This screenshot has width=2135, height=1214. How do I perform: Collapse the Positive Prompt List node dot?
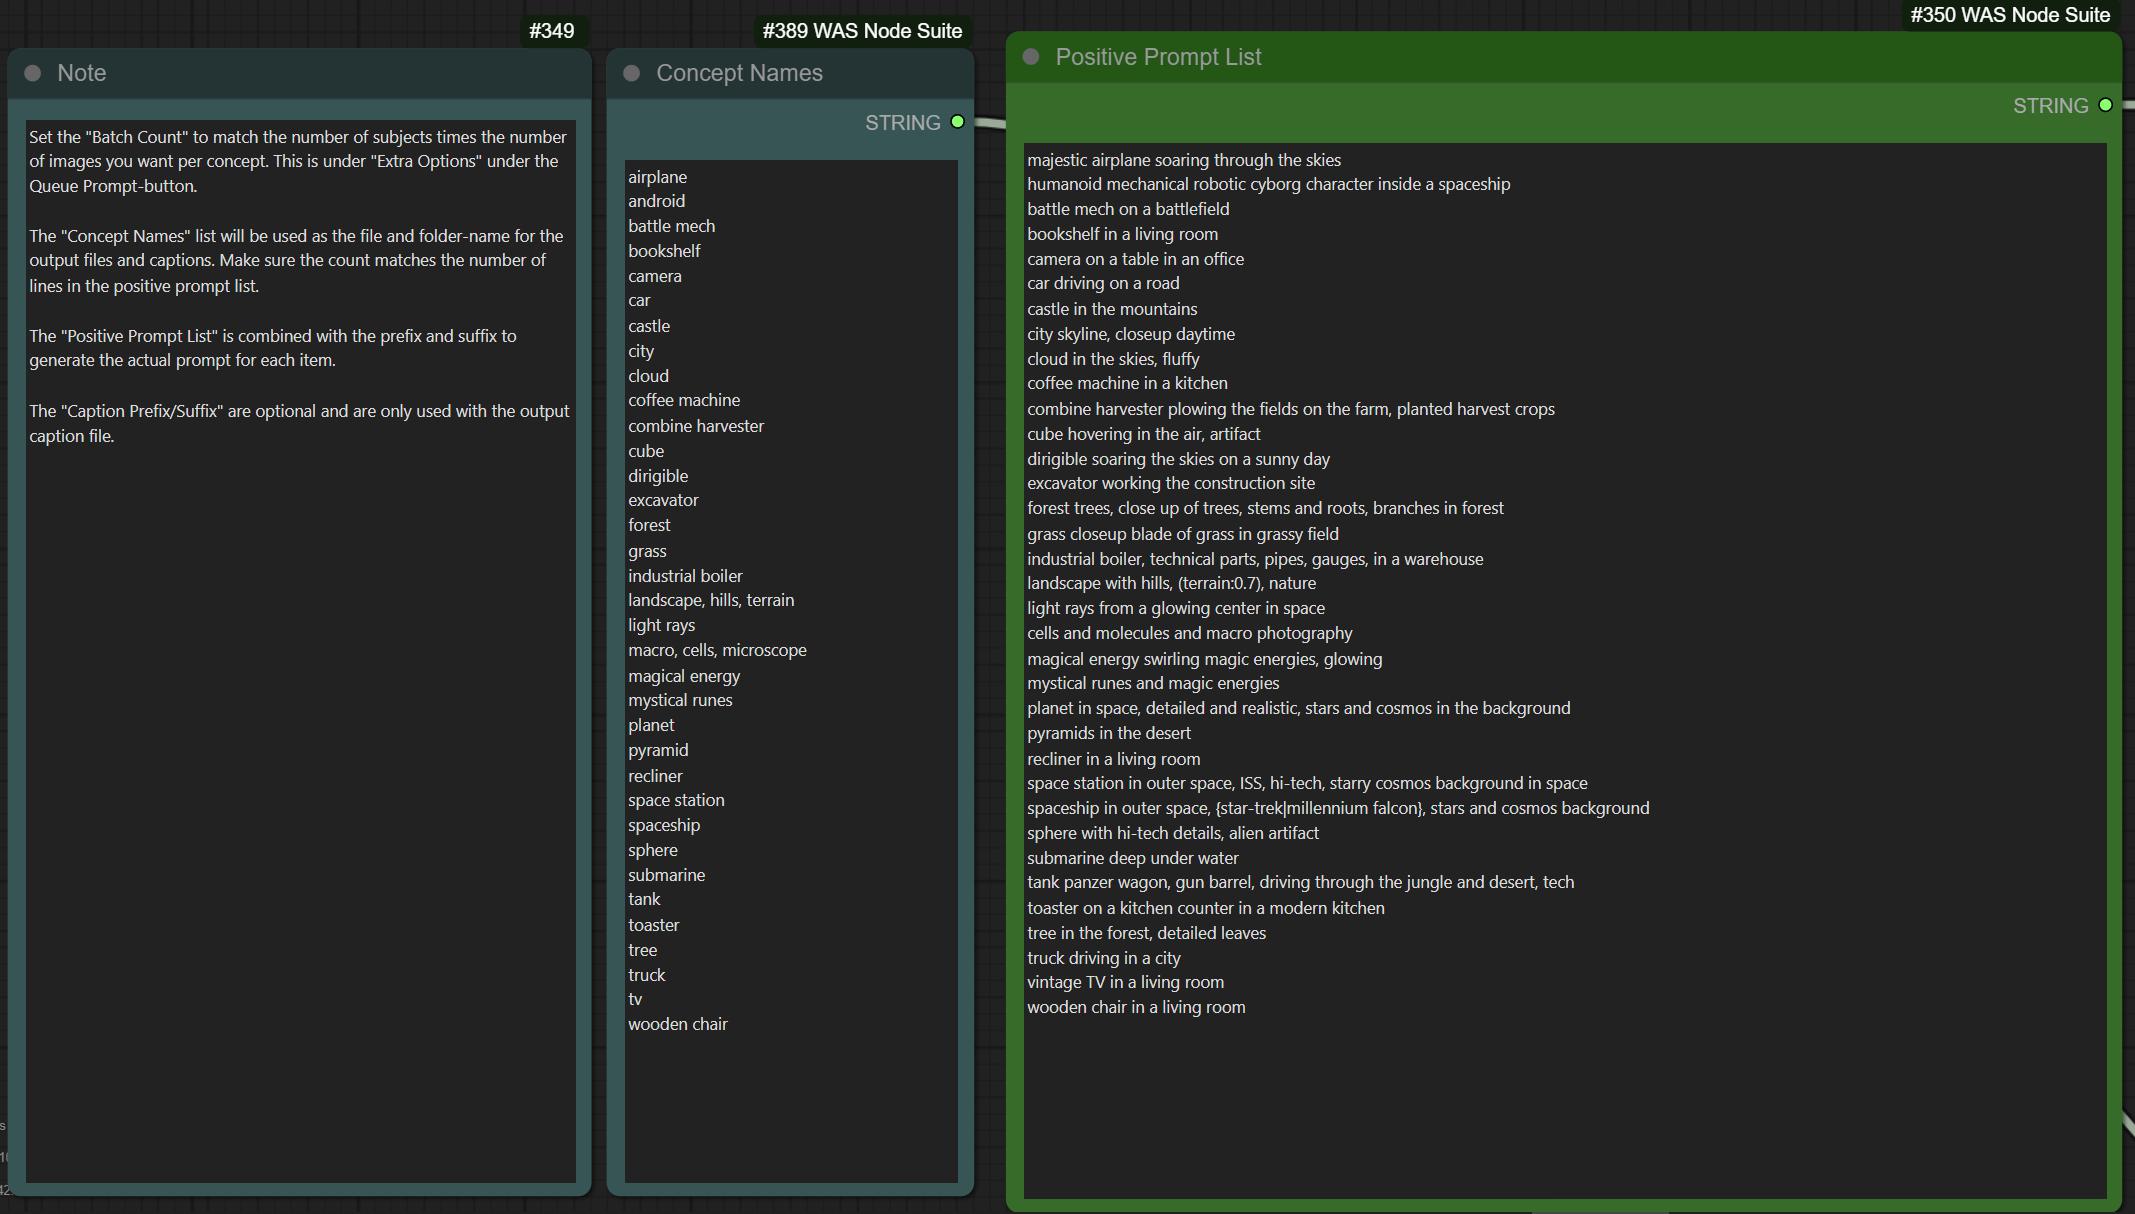pos(1031,57)
